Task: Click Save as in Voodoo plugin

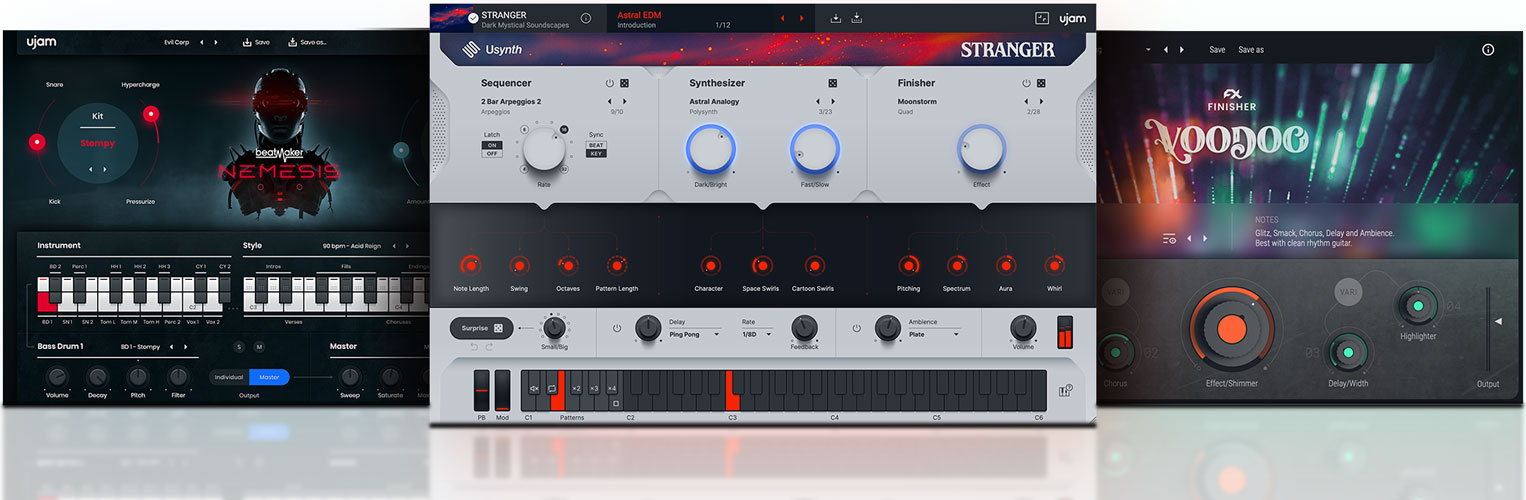Action: 1251,50
